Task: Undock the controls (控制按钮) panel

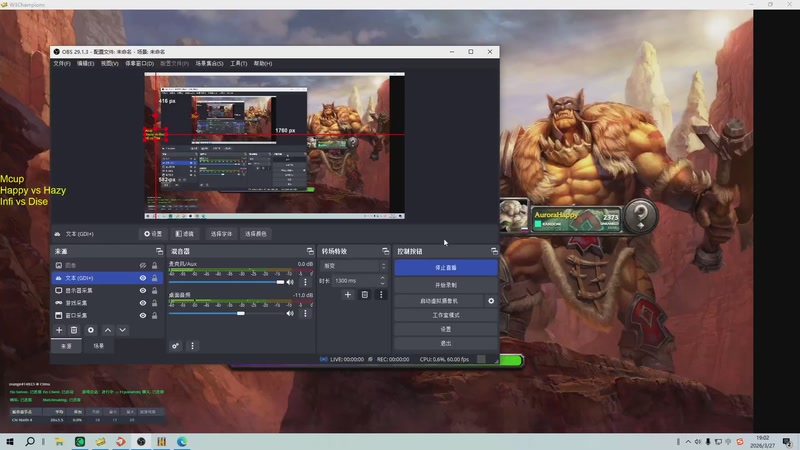Action: (x=494, y=251)
